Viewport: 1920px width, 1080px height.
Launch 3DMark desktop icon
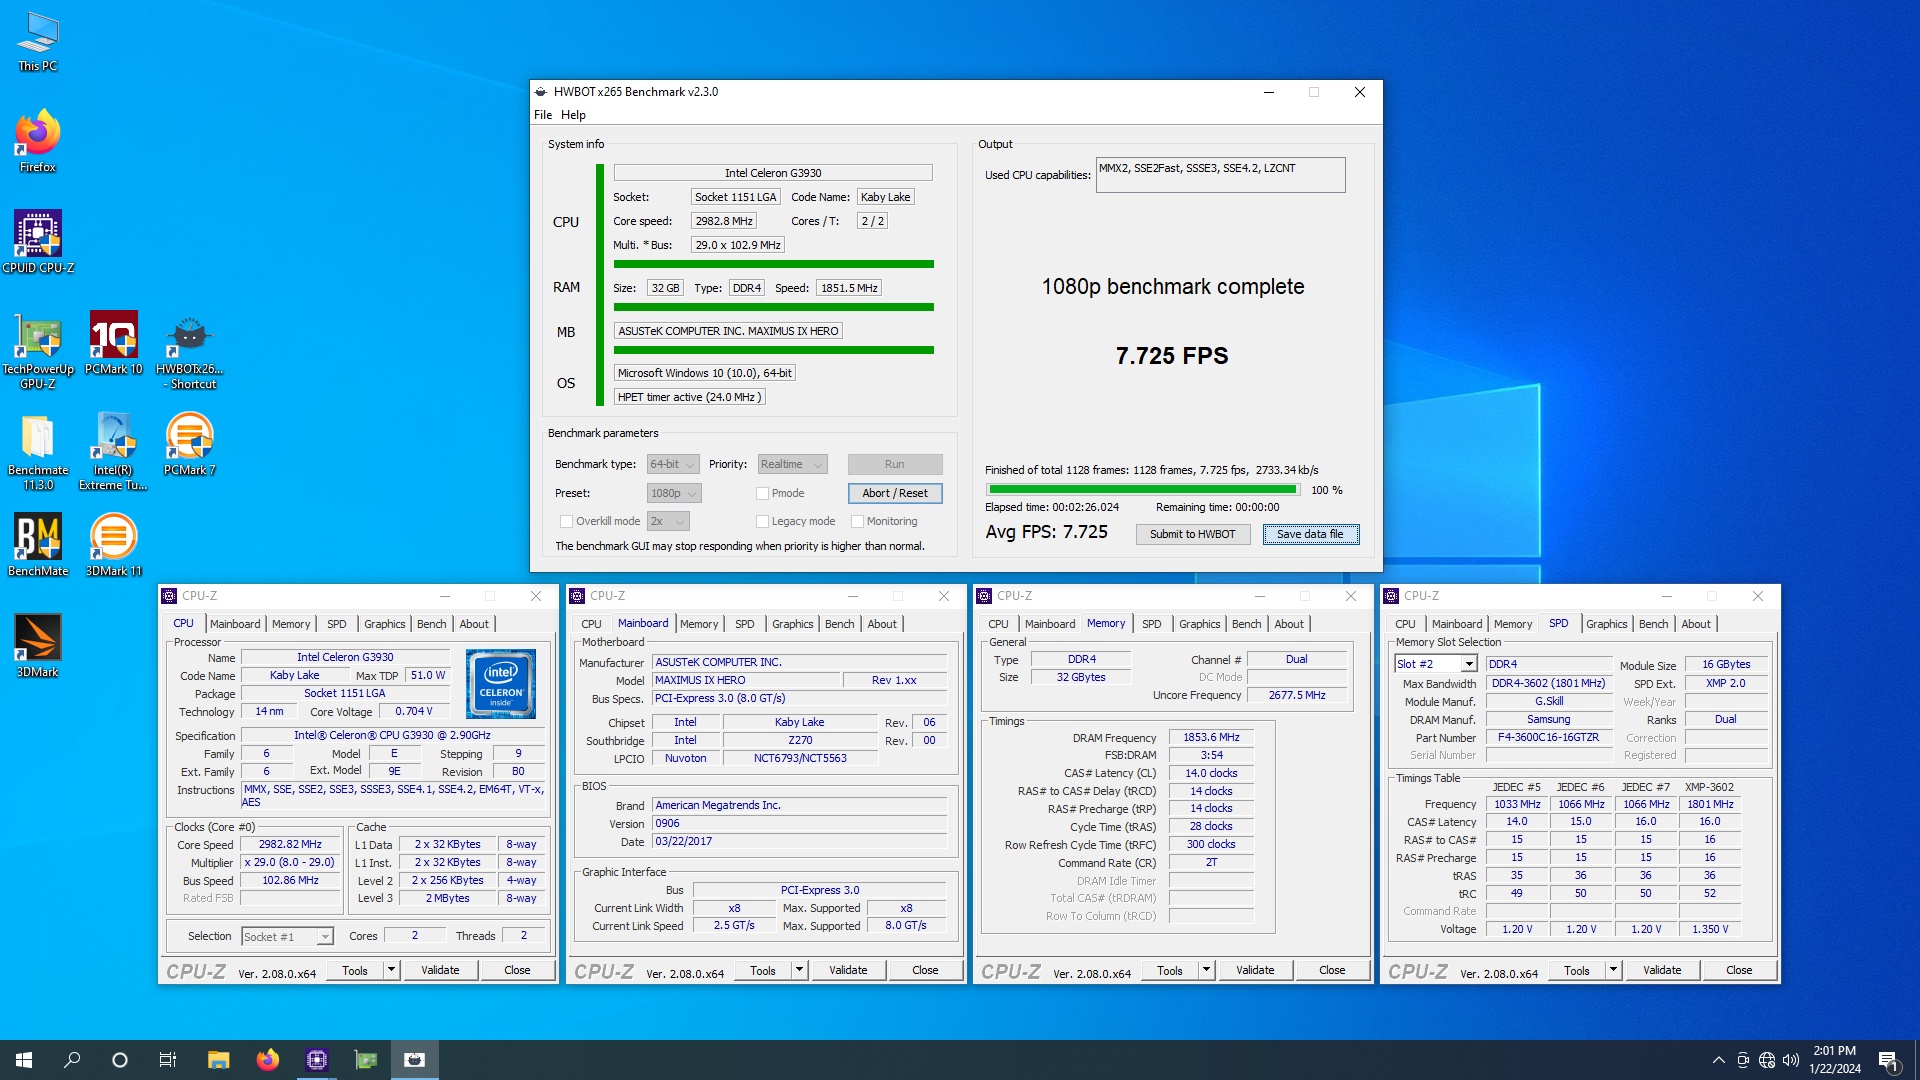[38, 646]
